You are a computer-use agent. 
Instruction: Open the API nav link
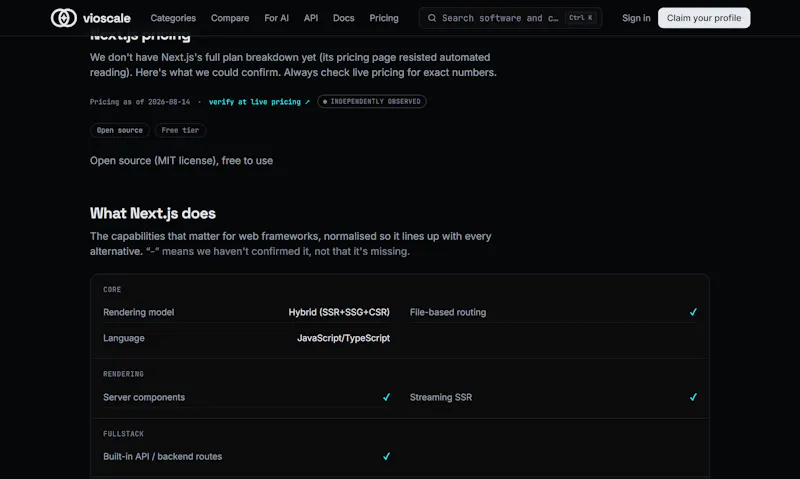(311, 18)
